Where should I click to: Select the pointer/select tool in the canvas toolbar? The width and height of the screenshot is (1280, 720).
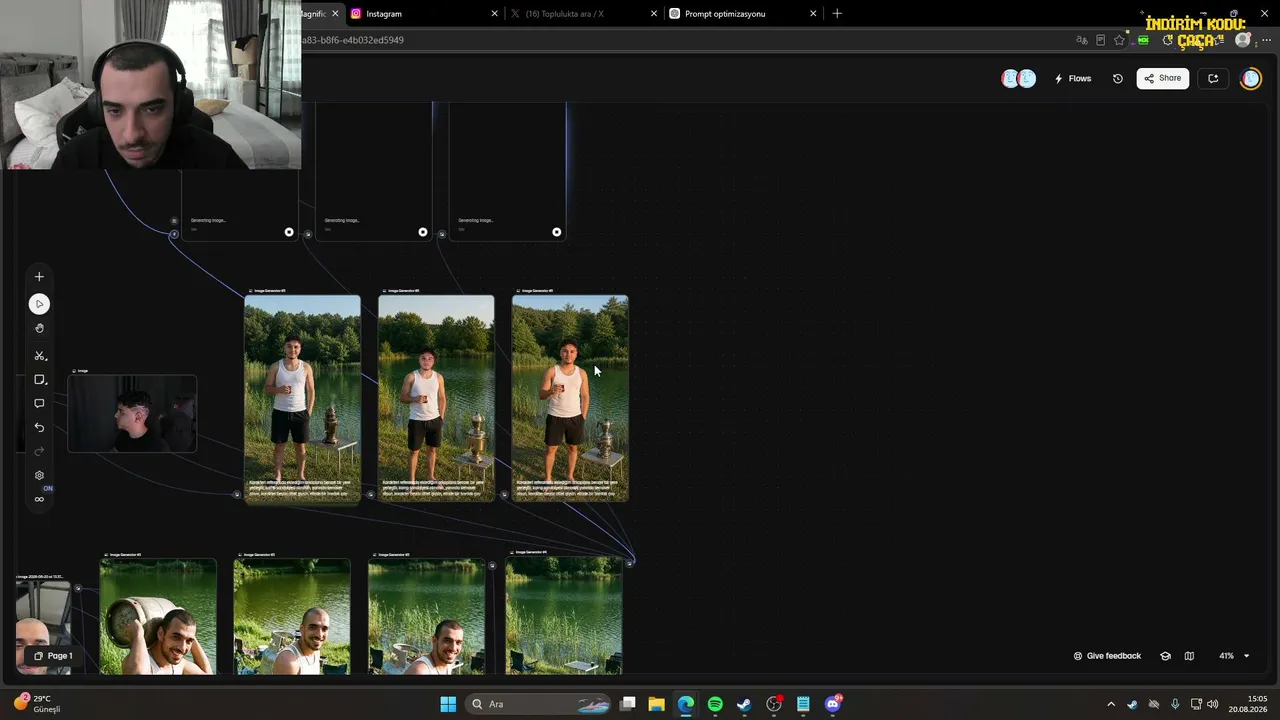tap(39, 304)
